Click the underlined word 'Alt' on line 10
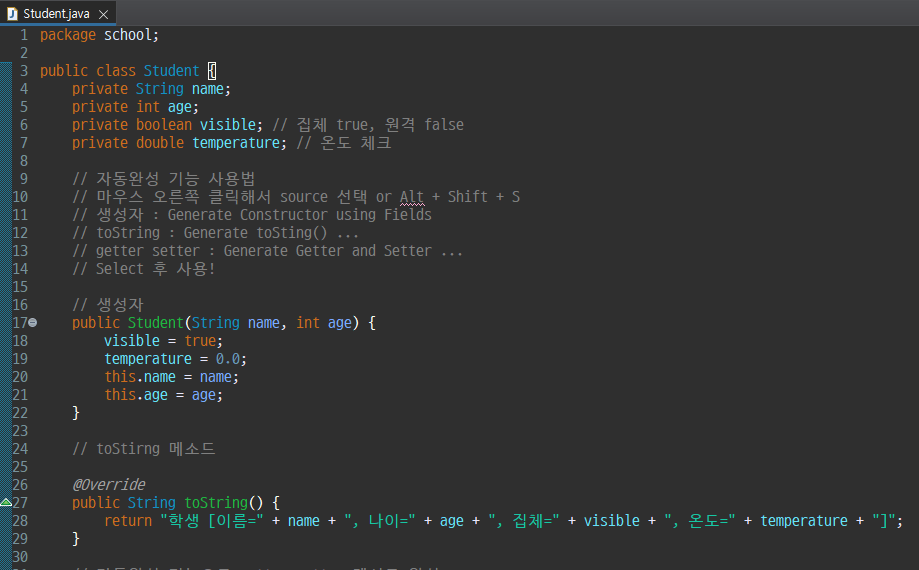This screenshot has width=919, height=570. point(412,197)
